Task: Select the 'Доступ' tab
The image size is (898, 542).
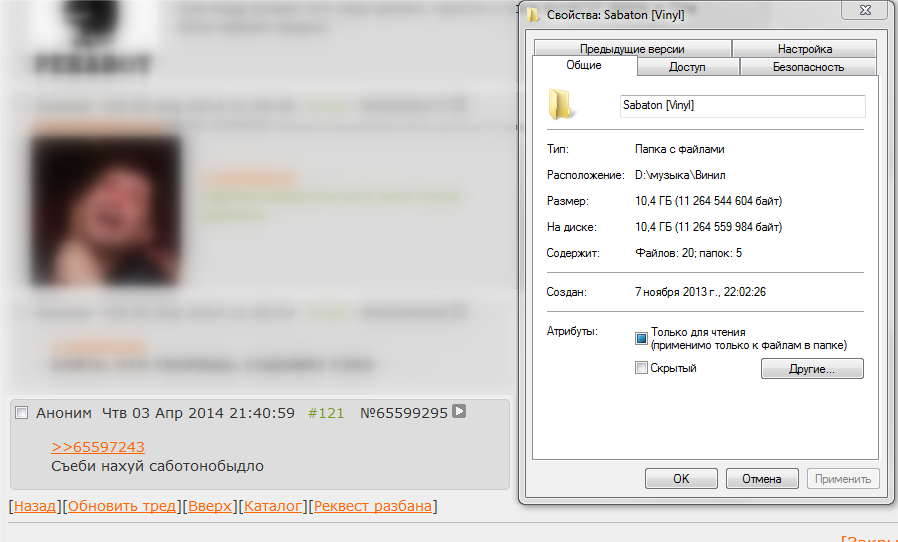Action: [x=687, y=66]
